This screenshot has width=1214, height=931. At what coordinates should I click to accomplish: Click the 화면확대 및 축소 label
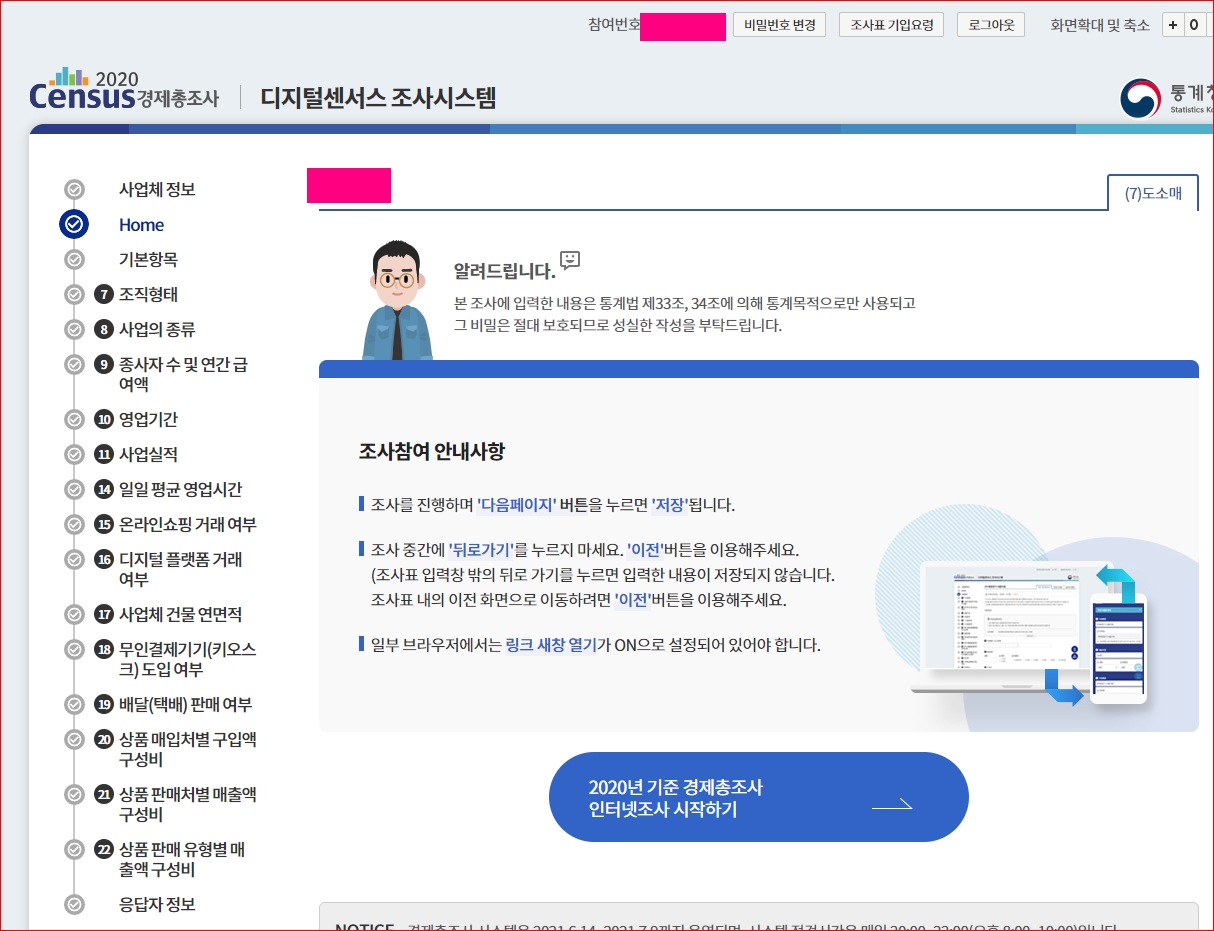pyautogui.click(x=1100, y=25)
